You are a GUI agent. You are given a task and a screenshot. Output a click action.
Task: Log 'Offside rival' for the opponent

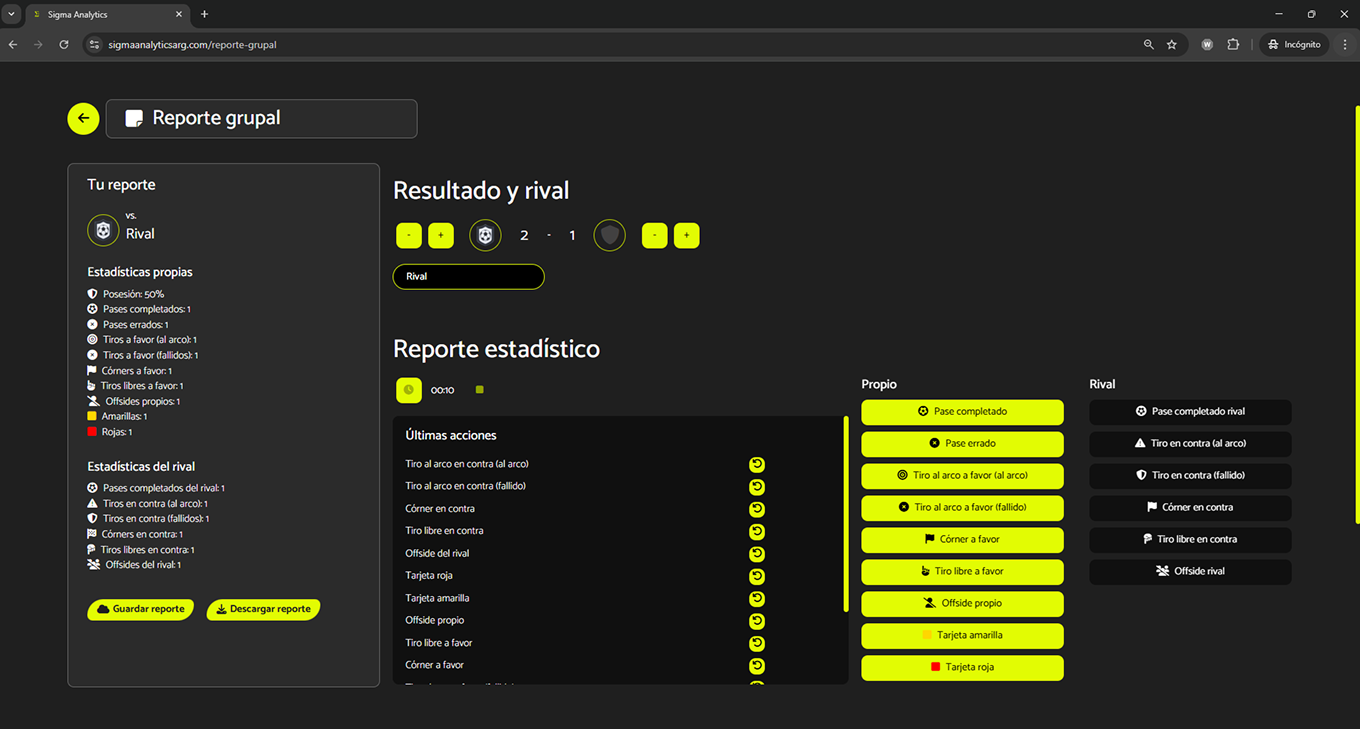coord(1190,571)
